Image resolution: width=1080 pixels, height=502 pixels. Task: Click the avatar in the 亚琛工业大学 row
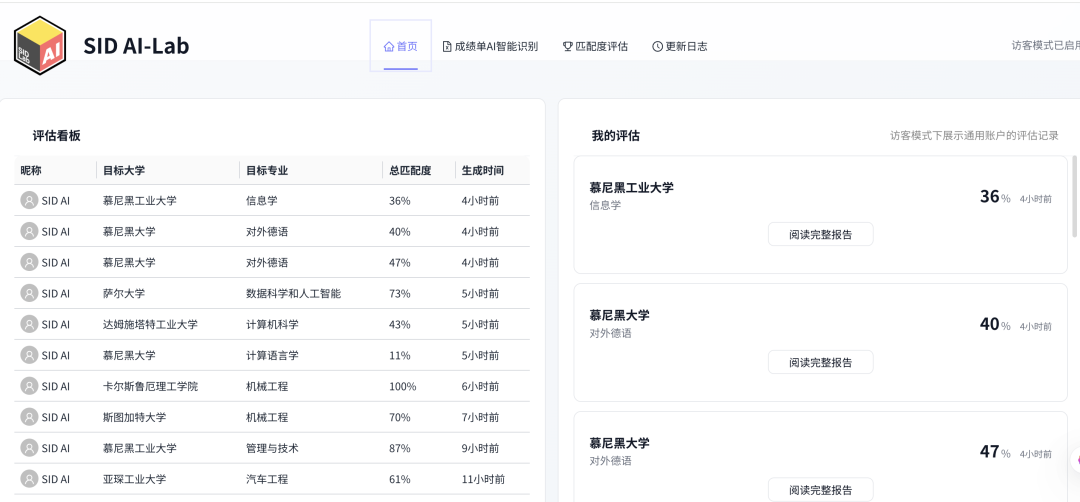click(x=29, y=479)
